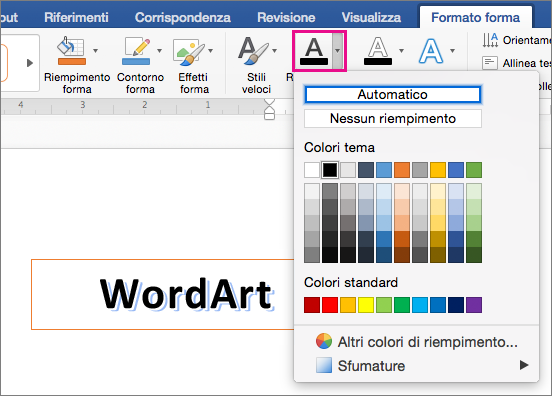Switch to the Corrispondenza tab
This screenshot has height=396, width=552.
pyautogui.click(x=183, y=17)
